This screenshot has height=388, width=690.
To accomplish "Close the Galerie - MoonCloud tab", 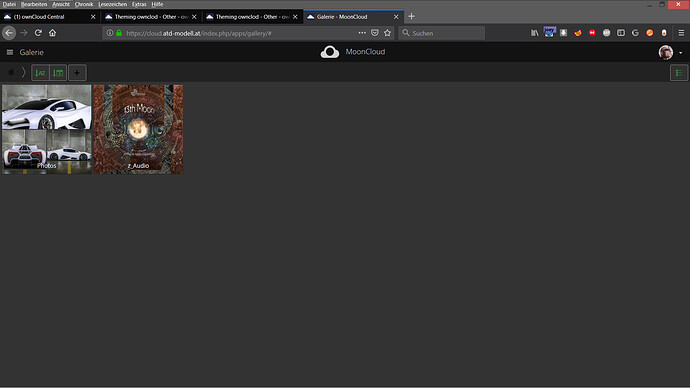I will [x=396, y=17].
